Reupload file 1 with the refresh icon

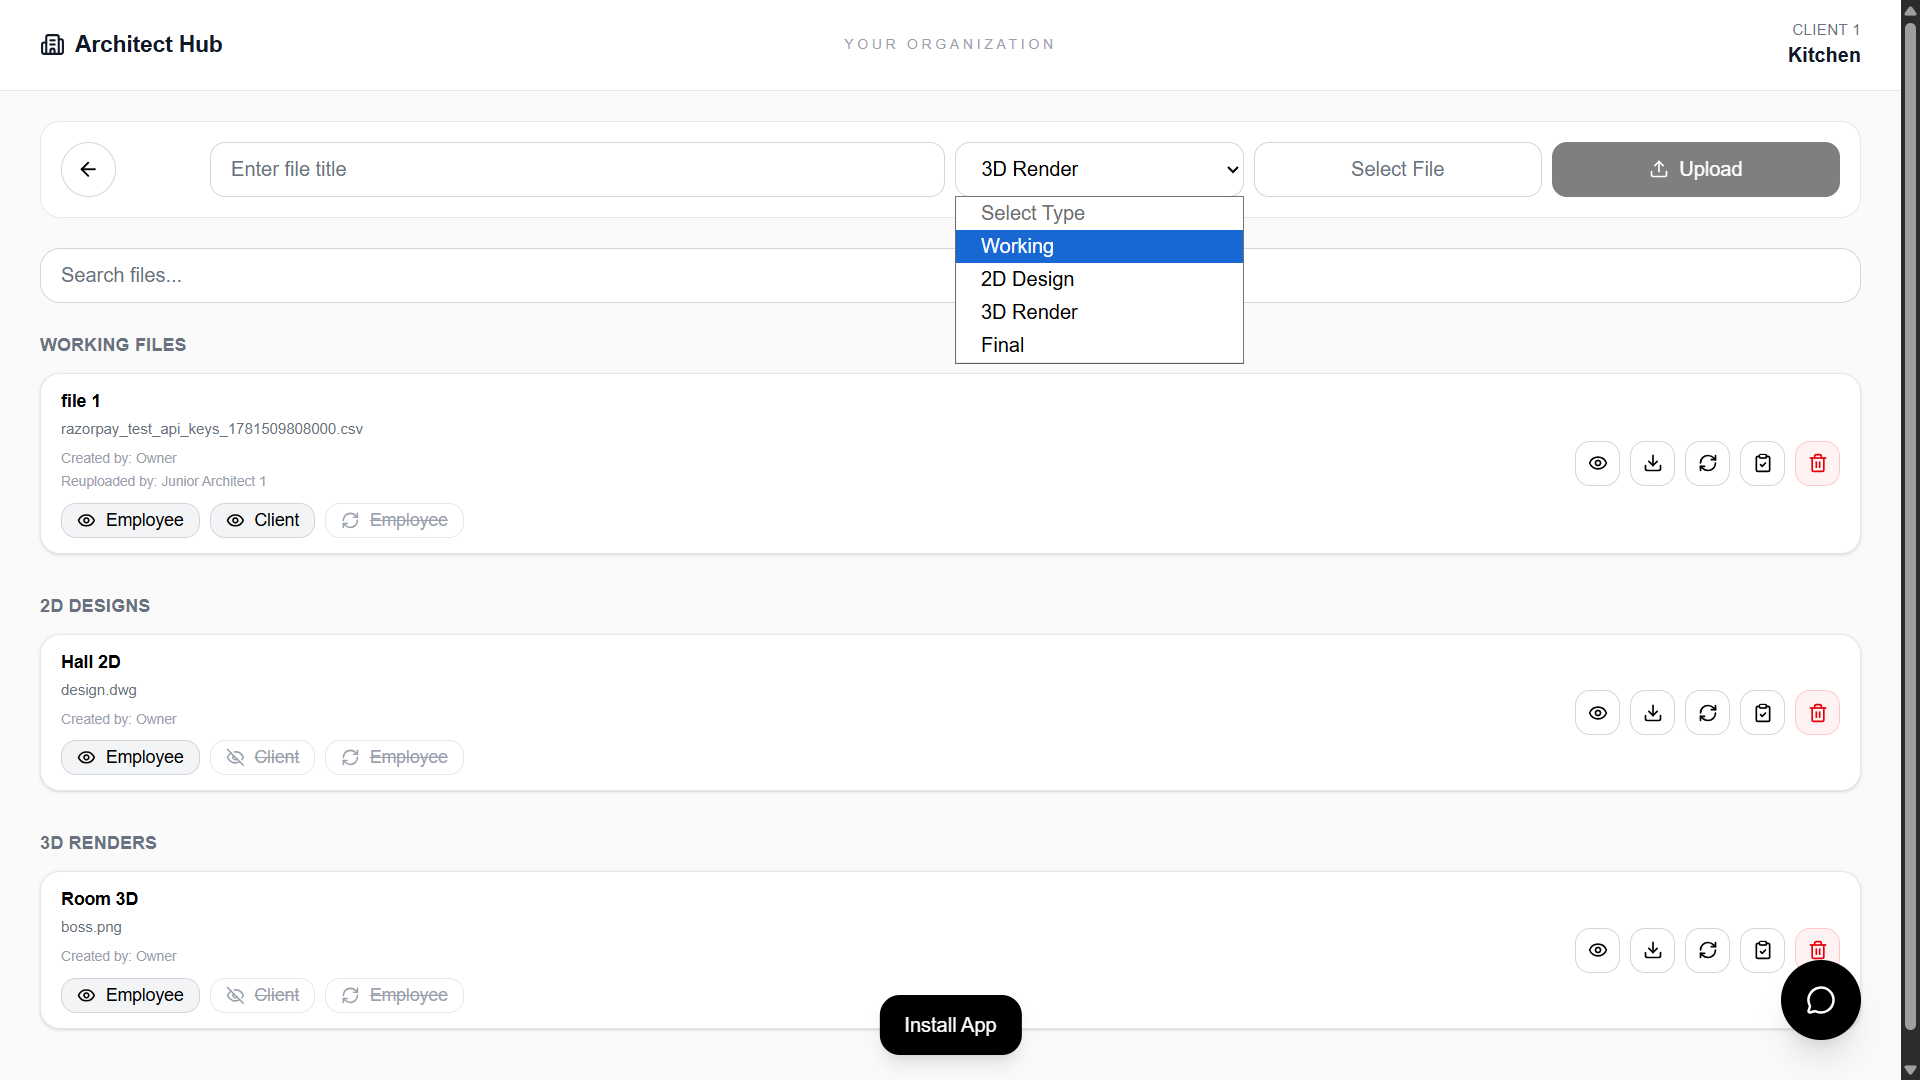[1707, 463]
